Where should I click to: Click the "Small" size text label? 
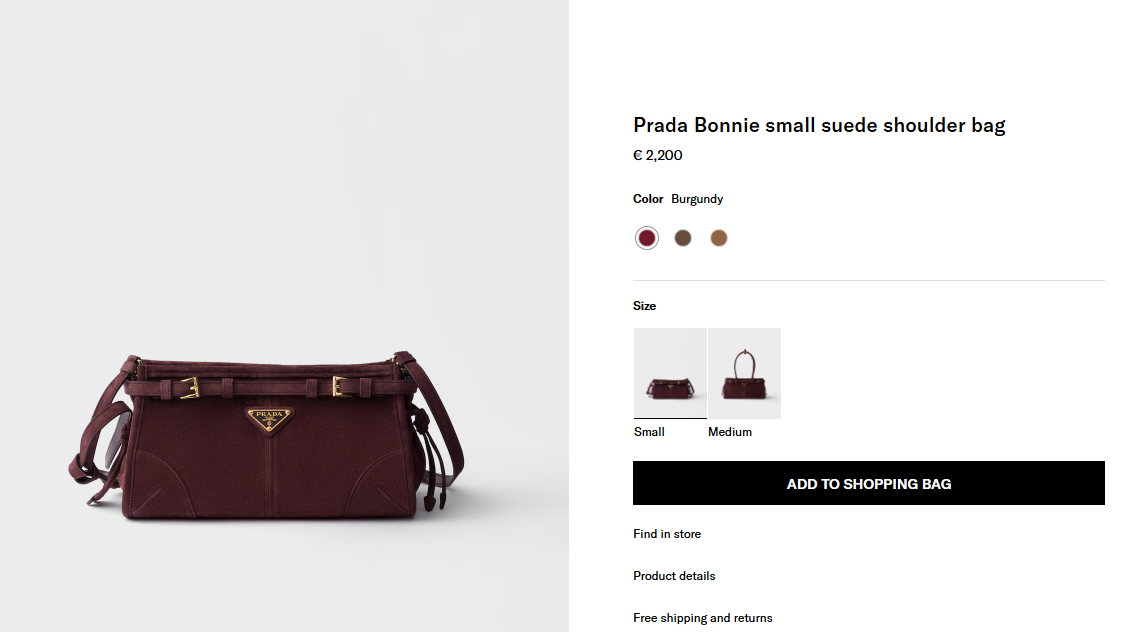(x=649, y=432)
